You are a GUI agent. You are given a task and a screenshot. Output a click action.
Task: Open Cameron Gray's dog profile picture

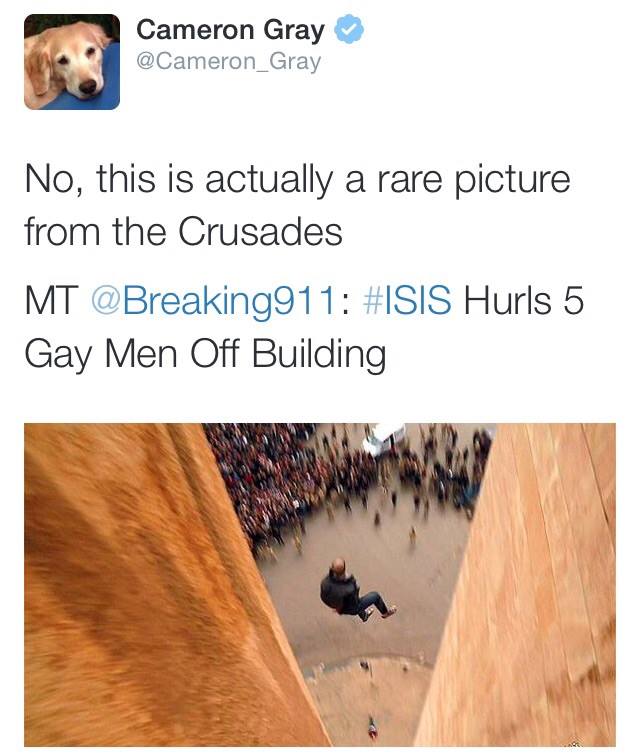point(72,62)
